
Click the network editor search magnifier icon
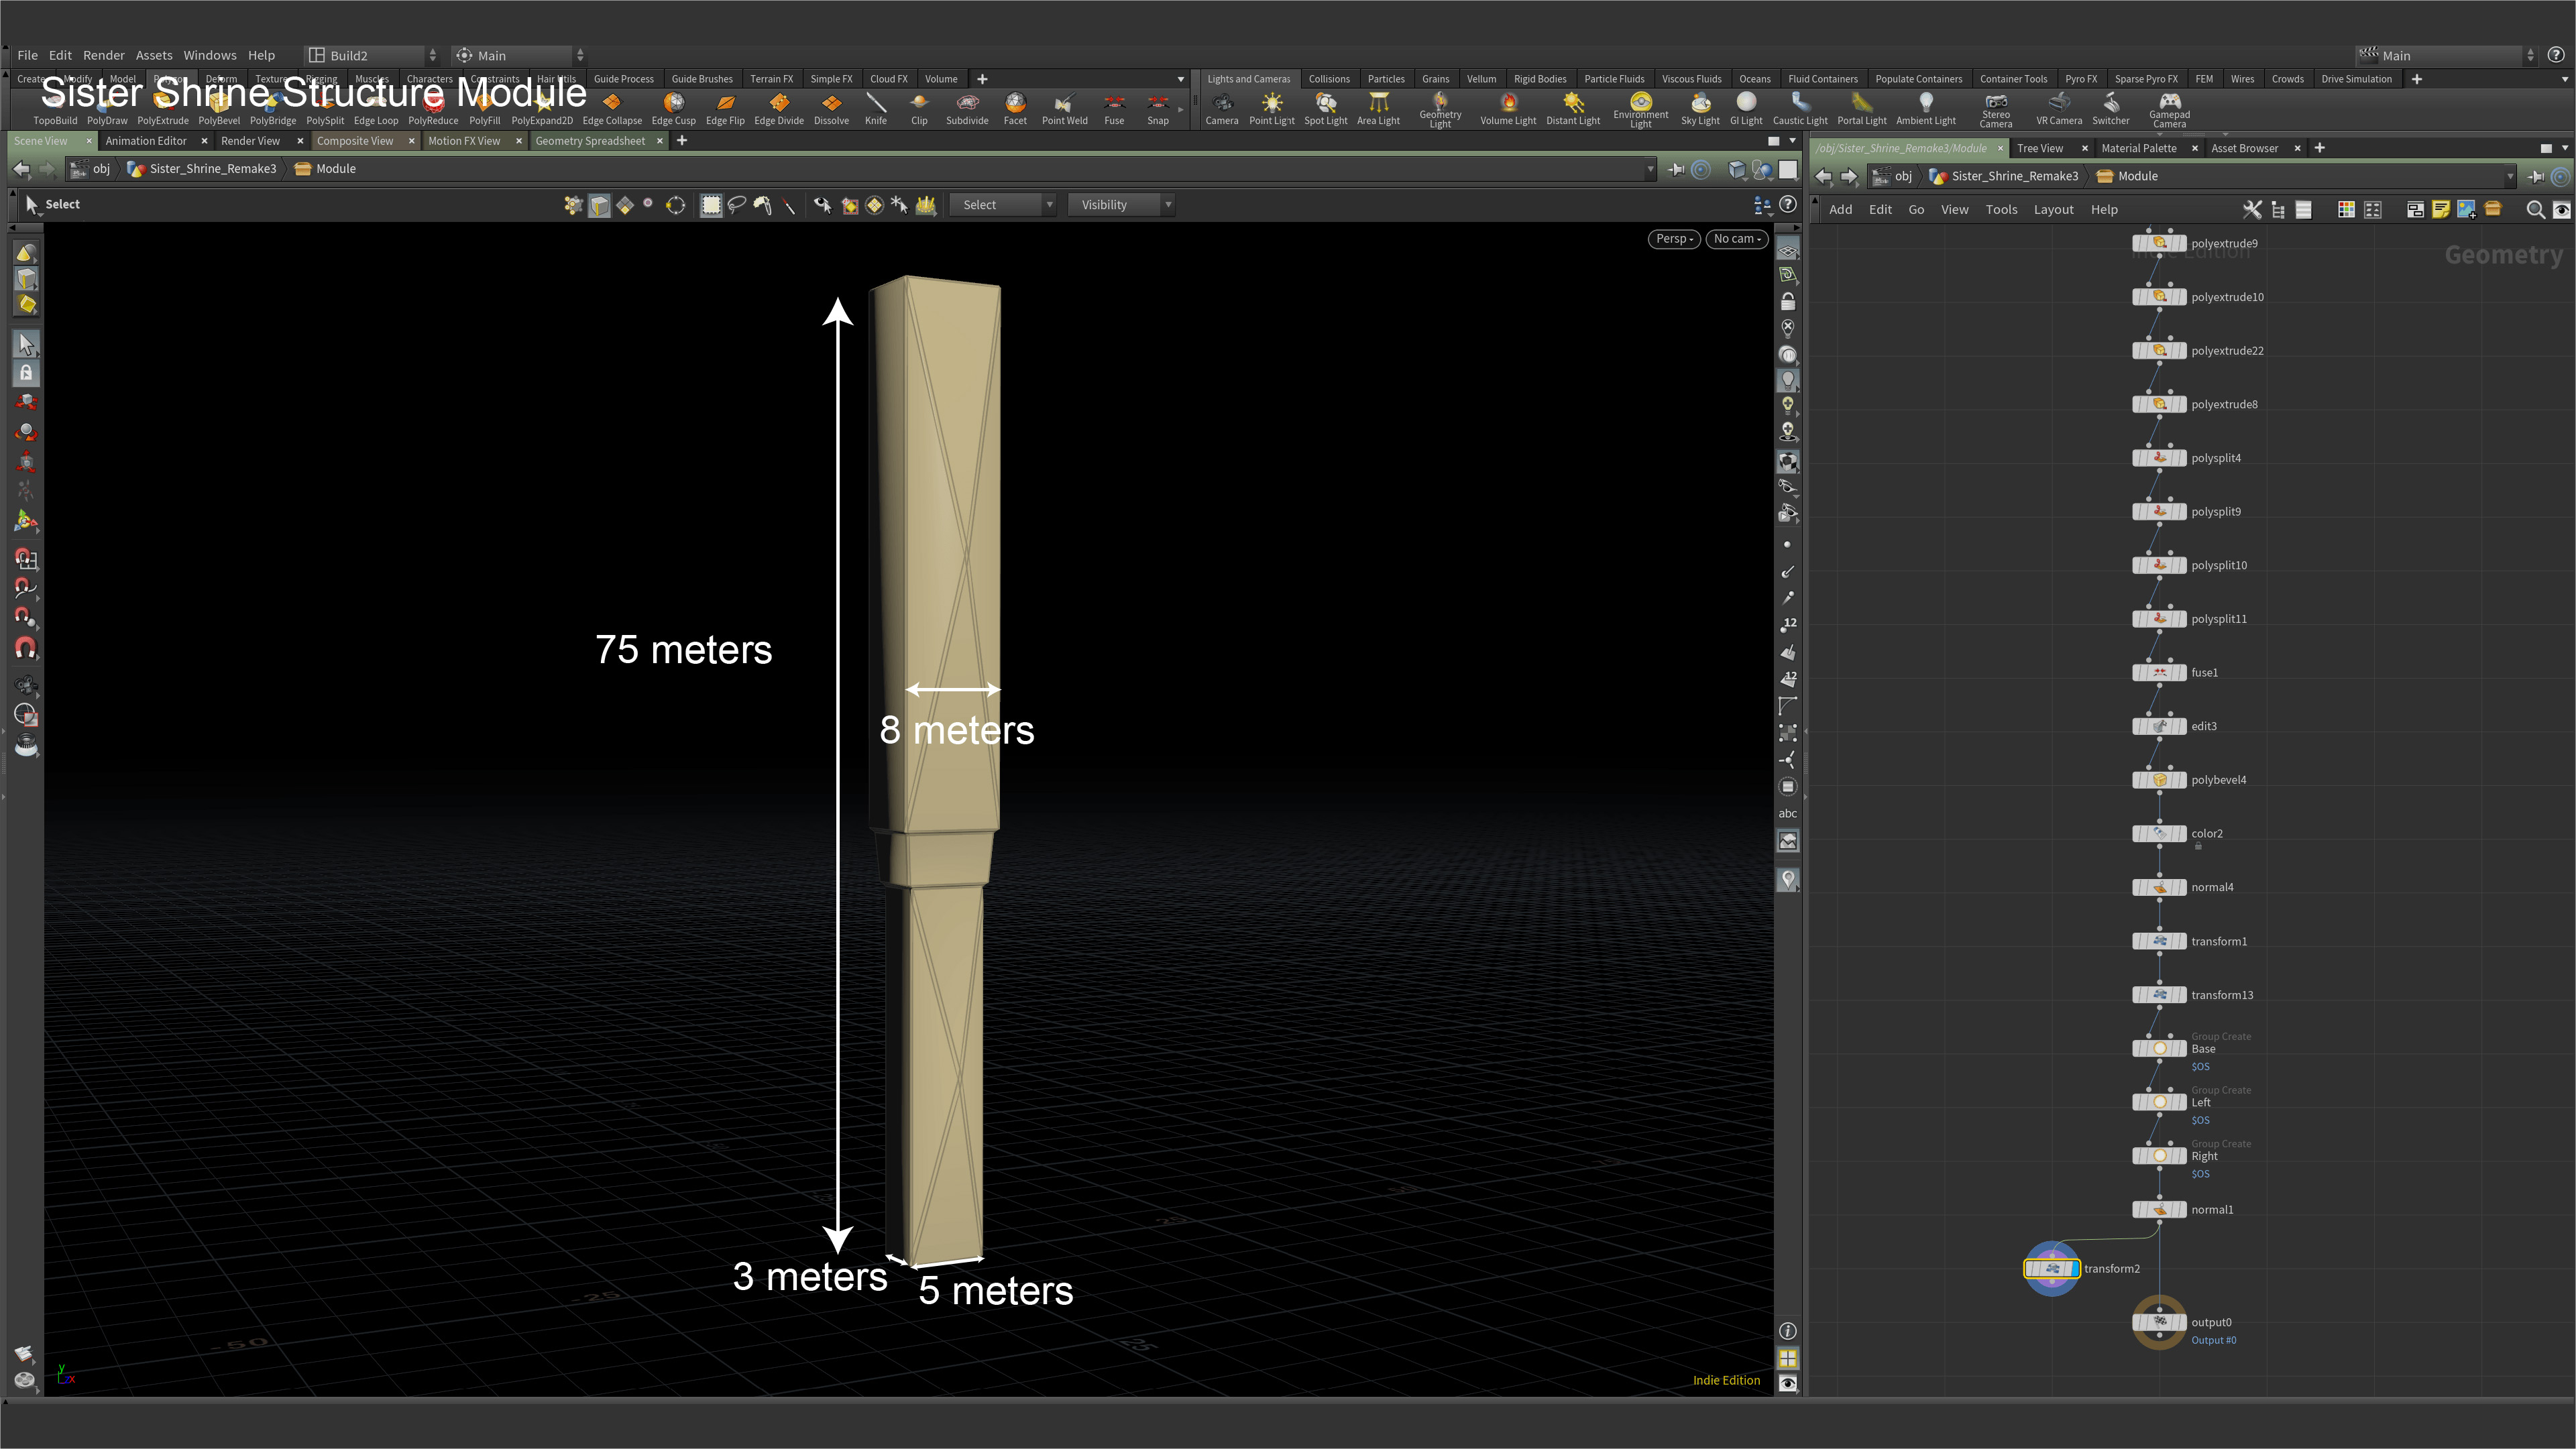coord(2534,209)
